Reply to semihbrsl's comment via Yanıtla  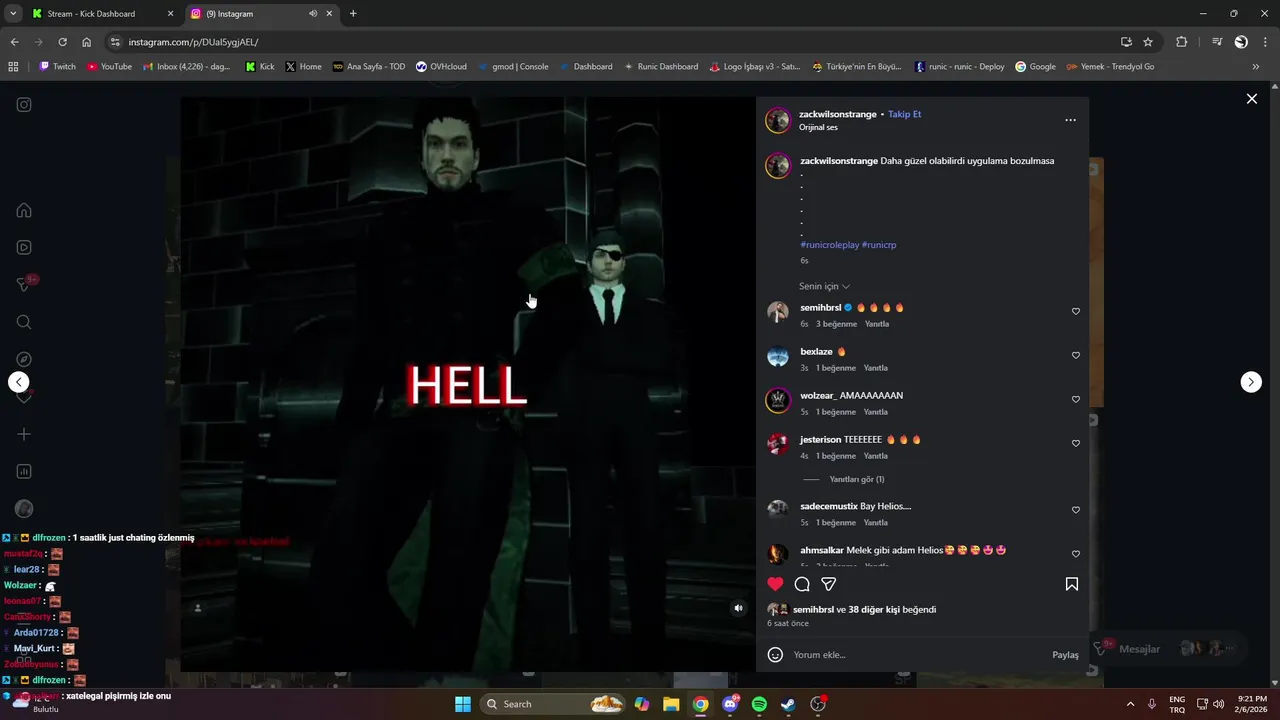click(x=876, y=324)
